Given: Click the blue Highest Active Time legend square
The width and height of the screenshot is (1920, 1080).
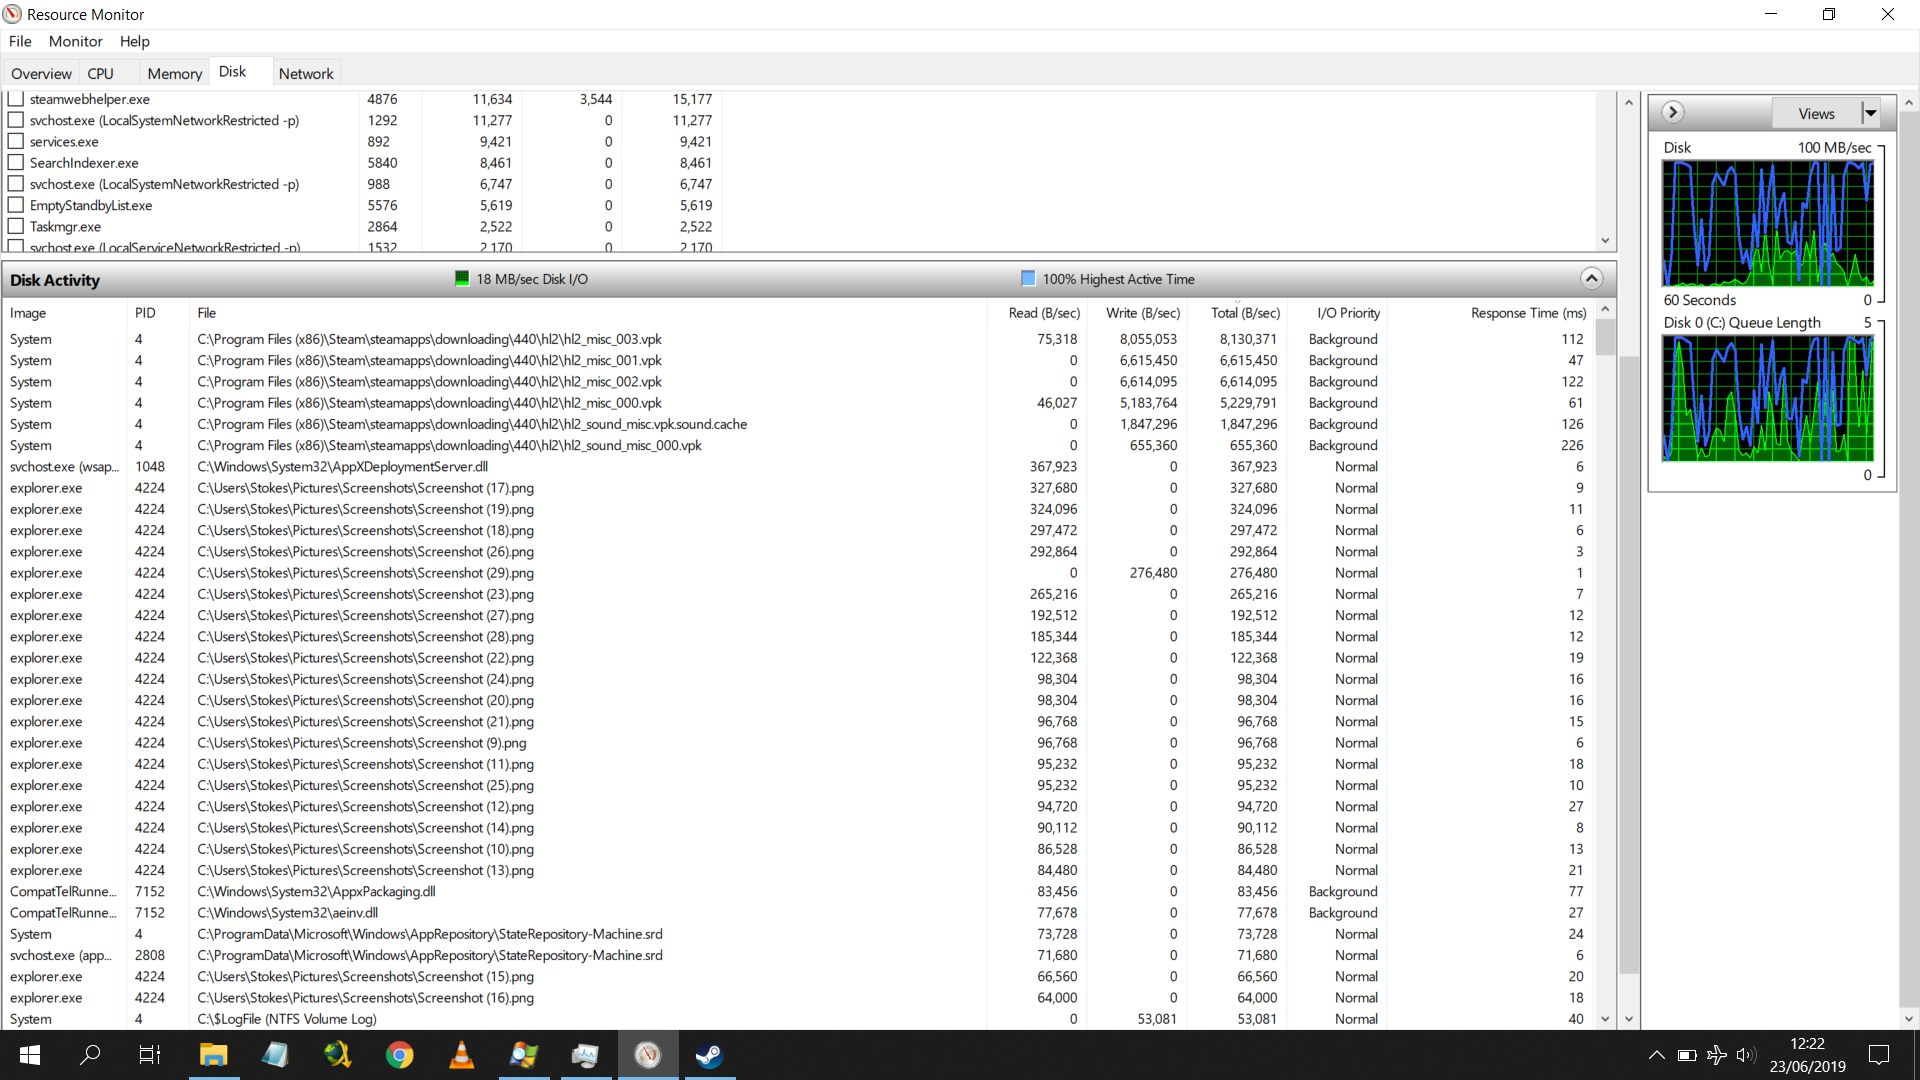Looking at the screenshot, I should [1028, 278].
